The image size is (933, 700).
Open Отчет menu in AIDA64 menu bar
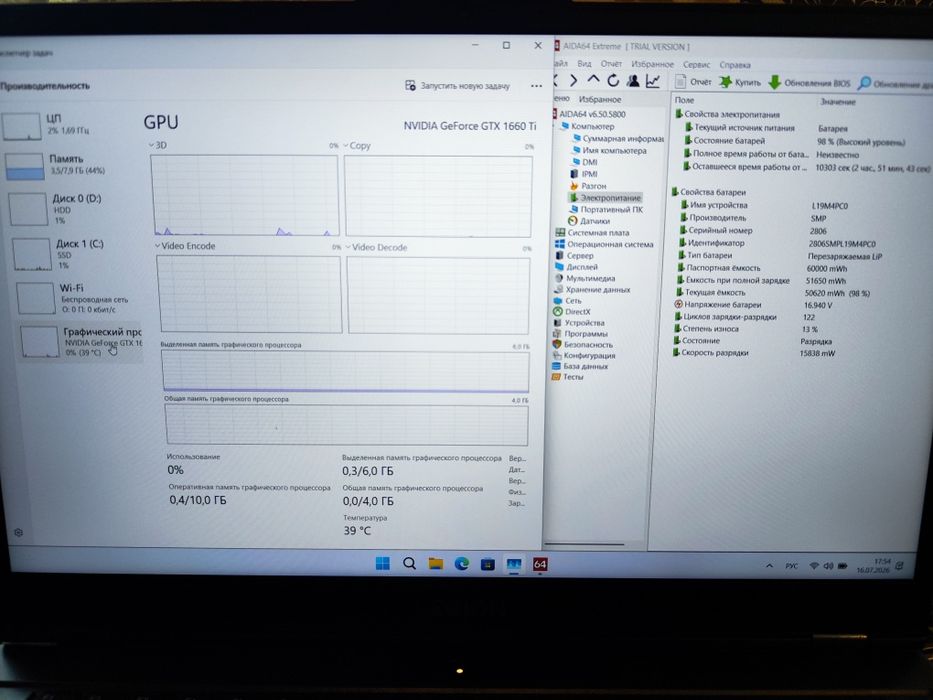611,64
